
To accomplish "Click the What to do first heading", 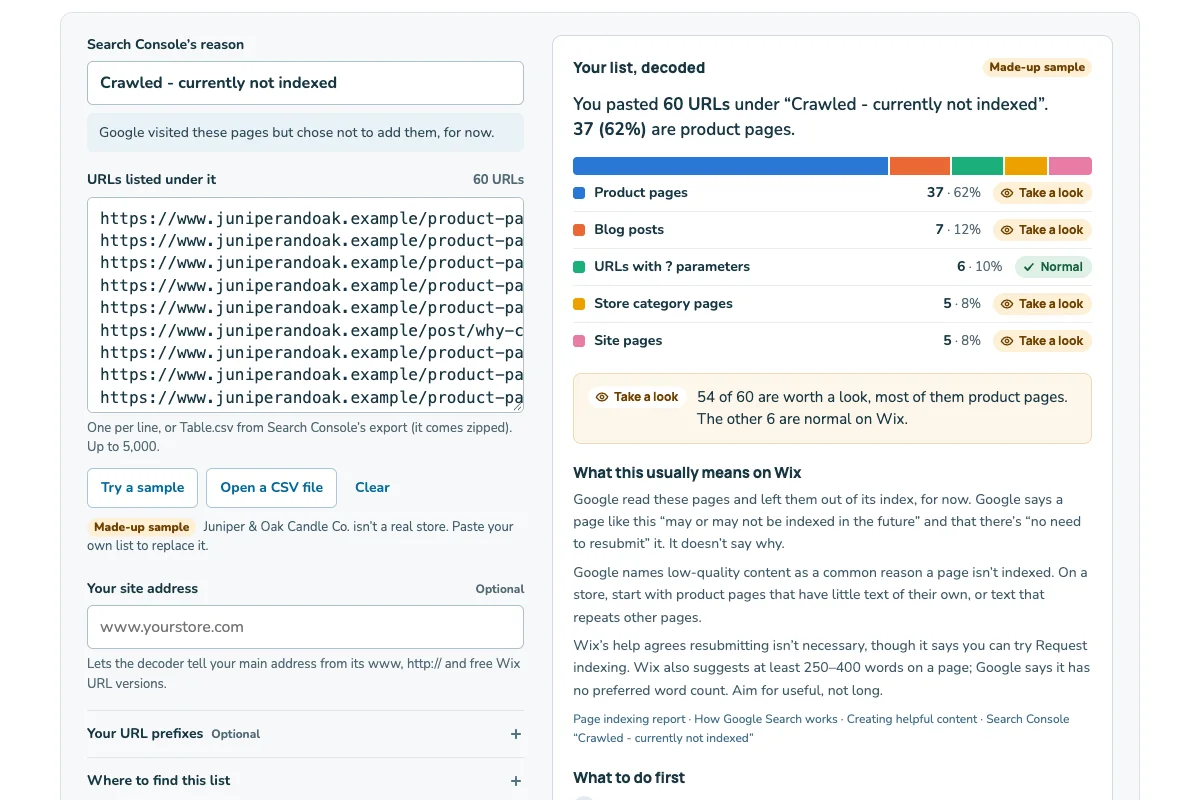I will pos(629,778).
